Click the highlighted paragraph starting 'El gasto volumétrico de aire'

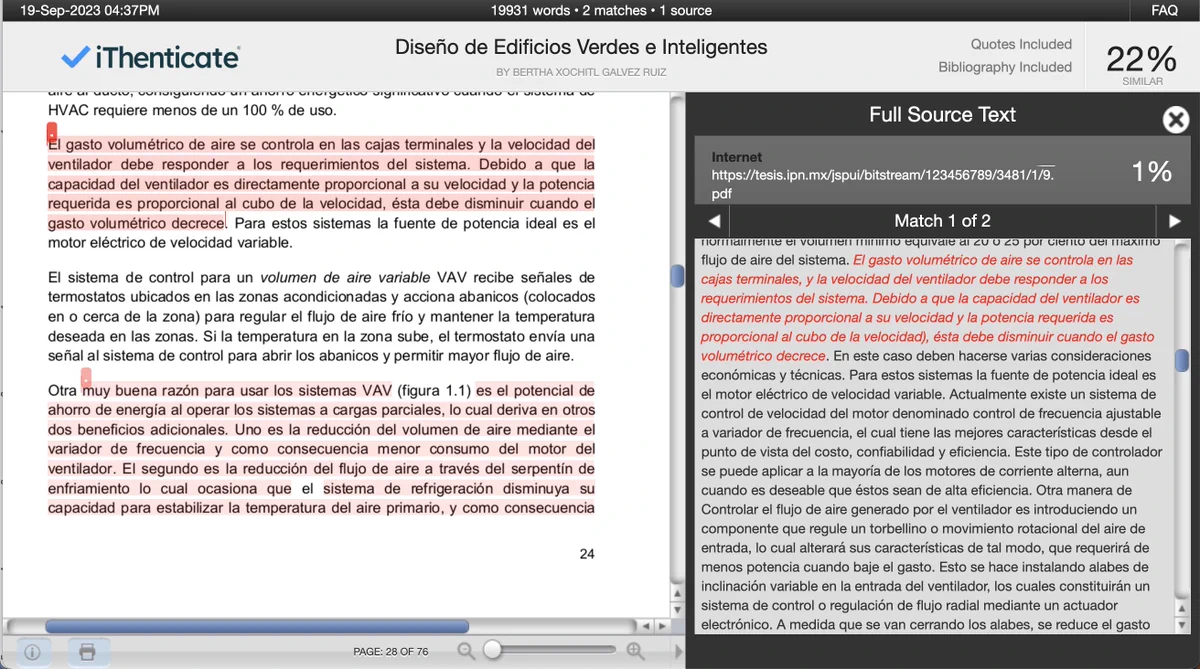[321, 184]
